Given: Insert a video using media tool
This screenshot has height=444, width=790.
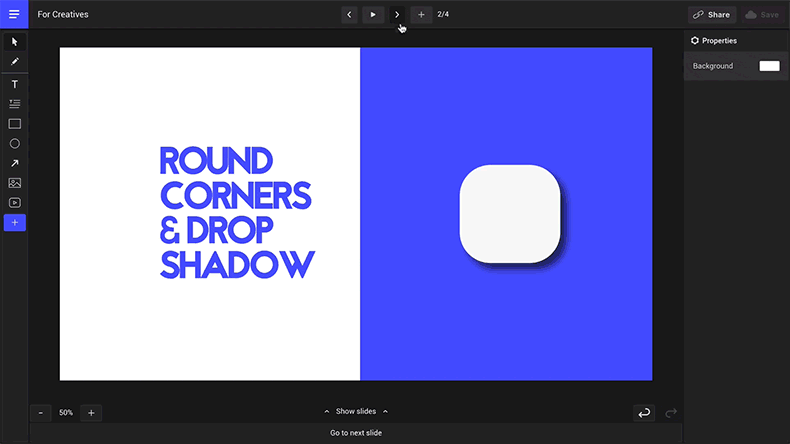Looking at the screenshot, I should [14, 203].
